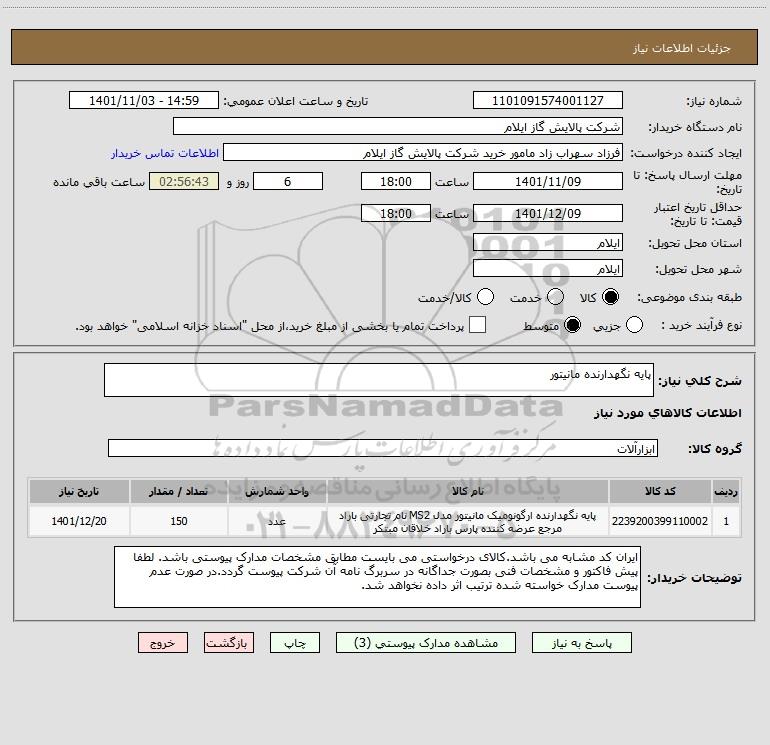Toggle the اسناد خزانه اسلامی payment checkbox
This screenshot has height=745, width=770.
477,325
